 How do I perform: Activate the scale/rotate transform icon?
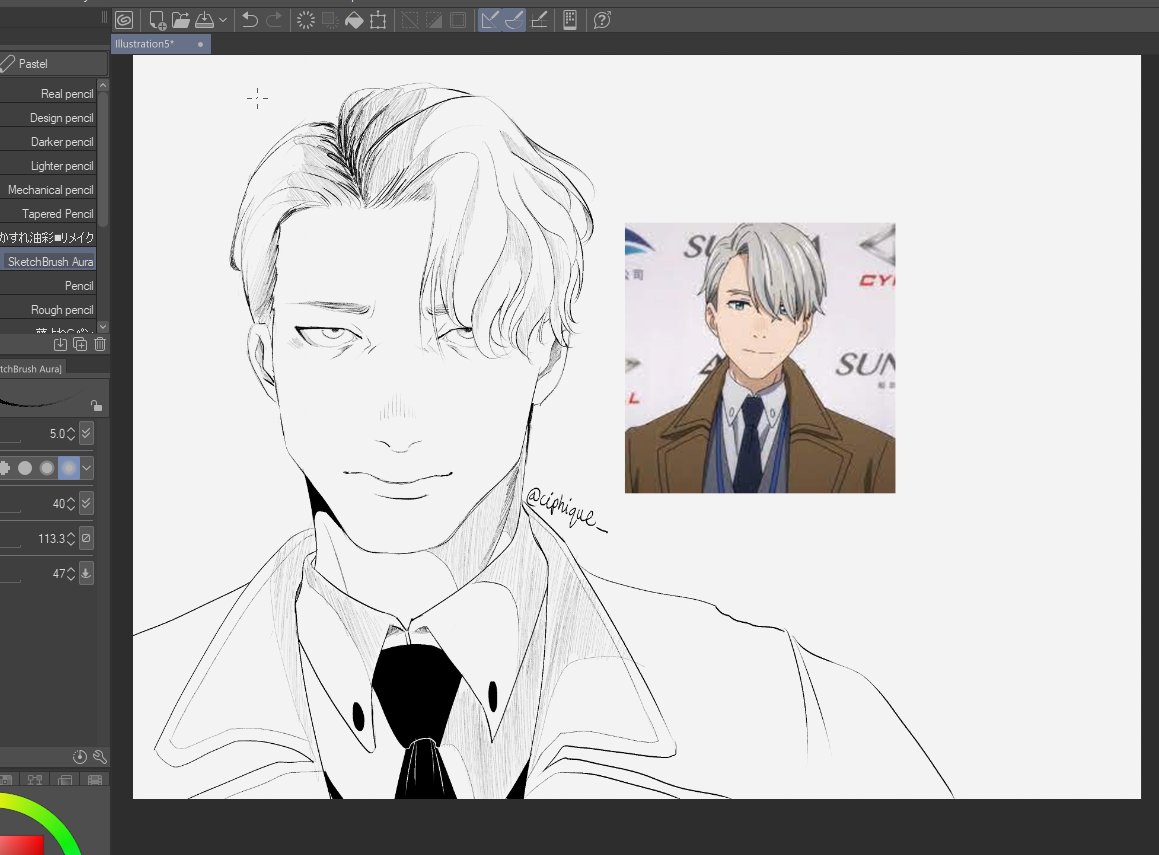378,20
